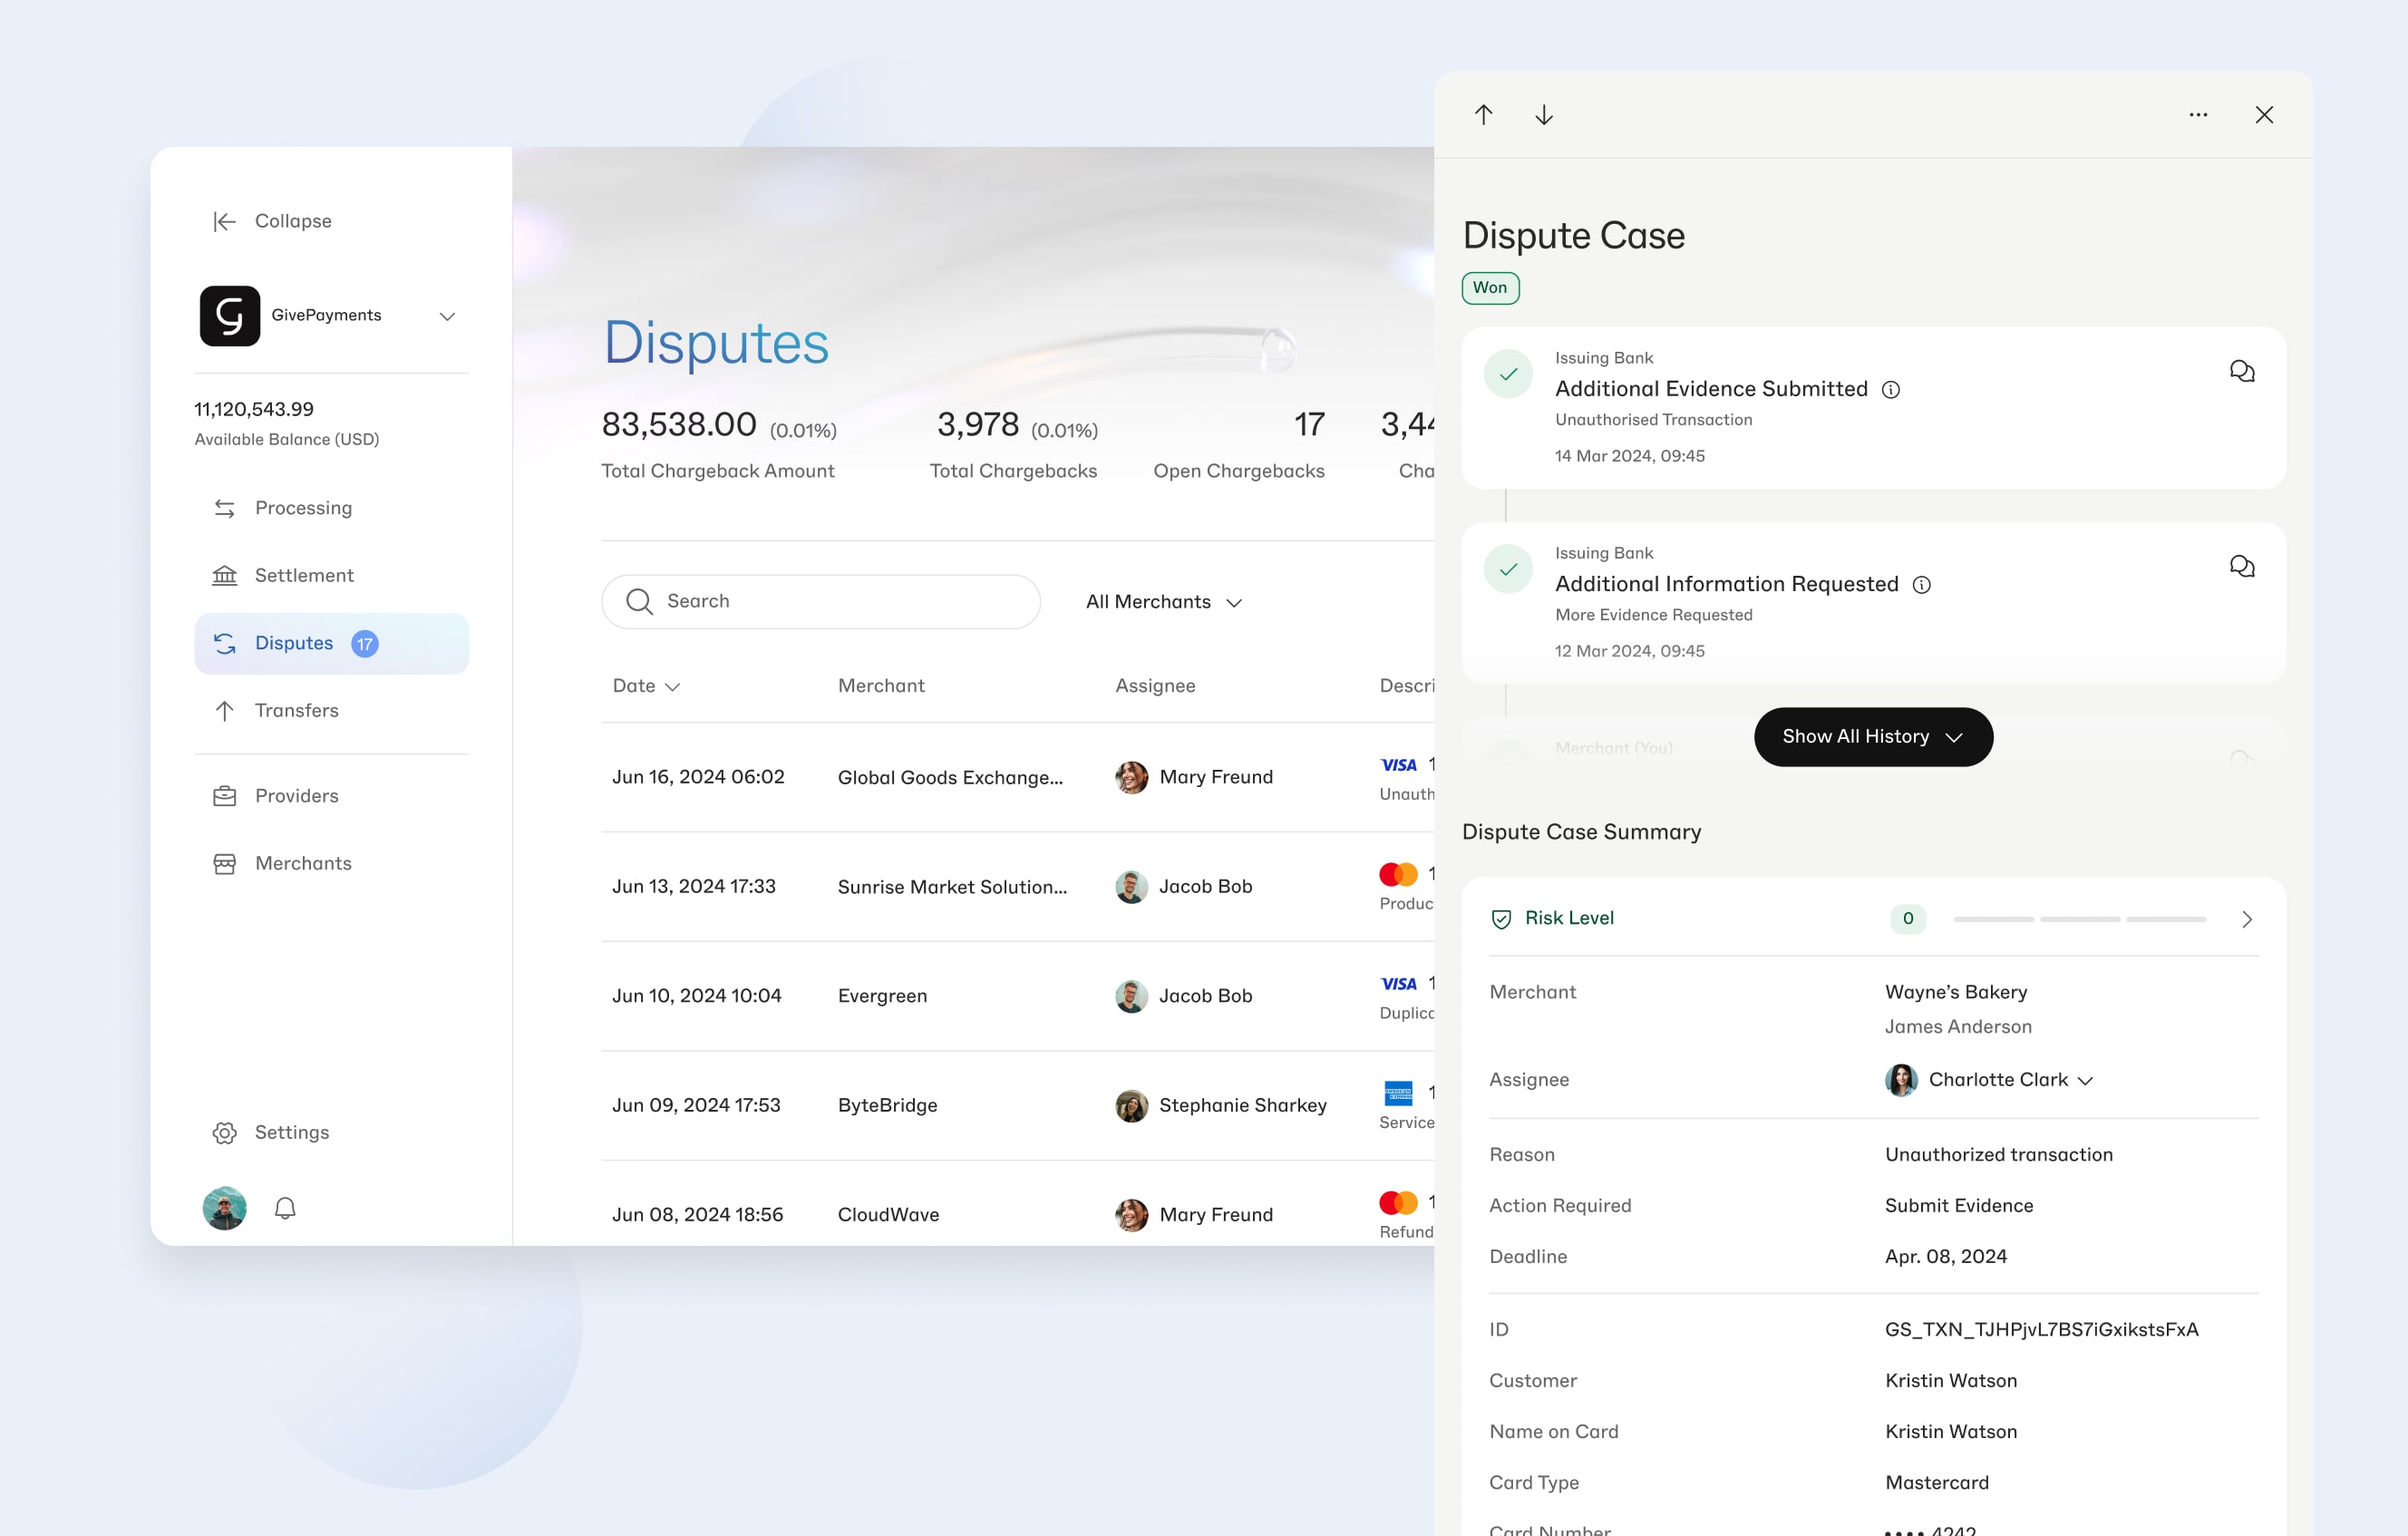Go to previous dispute with up arrow
Image resolution: width=2408 pixels, height=1536 pixels.
click(x=1483, y=115)
